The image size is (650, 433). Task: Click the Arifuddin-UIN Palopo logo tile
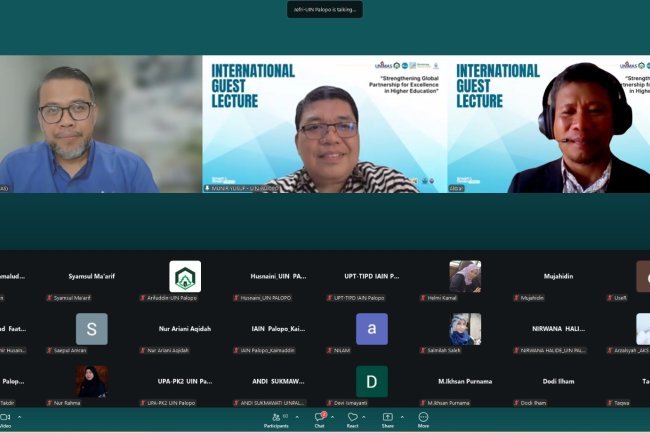[x=185, y=276]
